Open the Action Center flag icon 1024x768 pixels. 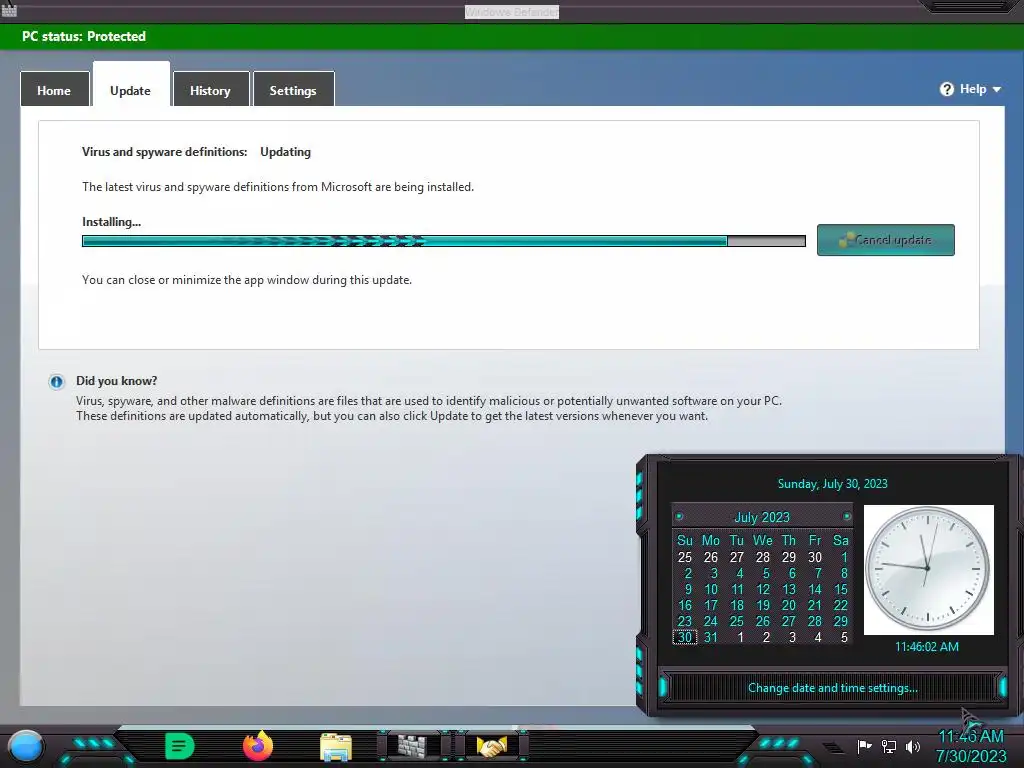pyautogui.click(x=864, y=746)
